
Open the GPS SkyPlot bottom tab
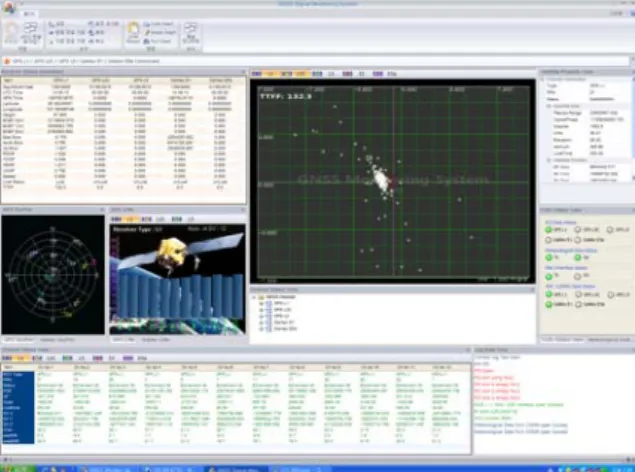(x=19, y=340)
